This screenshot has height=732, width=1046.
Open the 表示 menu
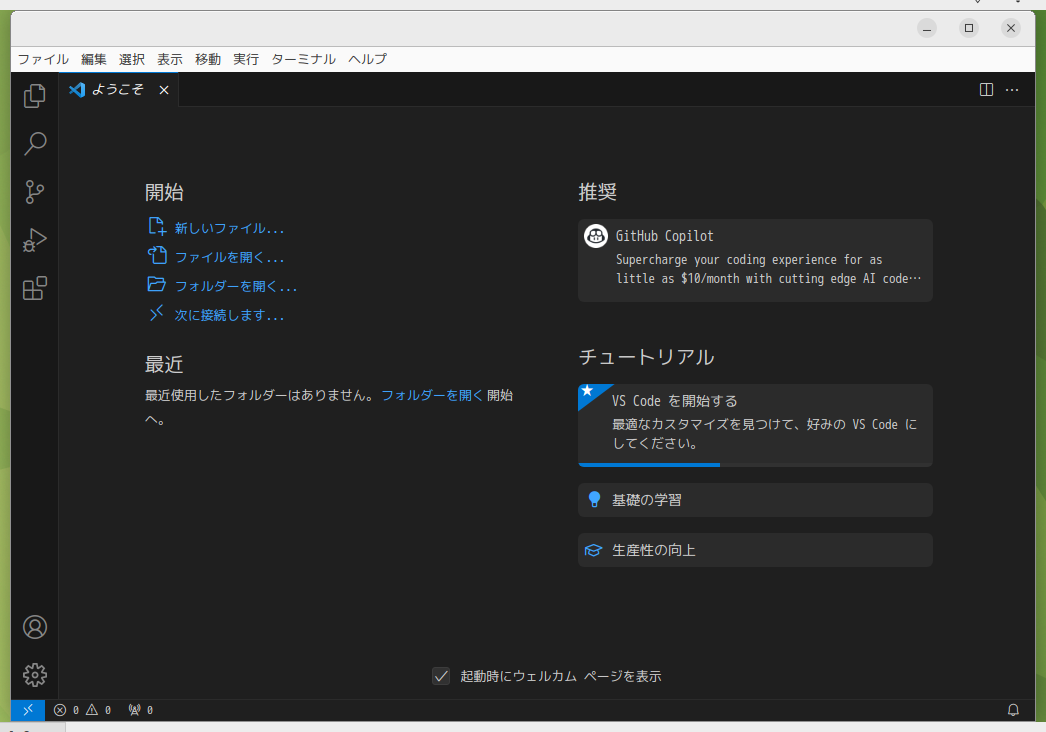[x=169, y=59]
